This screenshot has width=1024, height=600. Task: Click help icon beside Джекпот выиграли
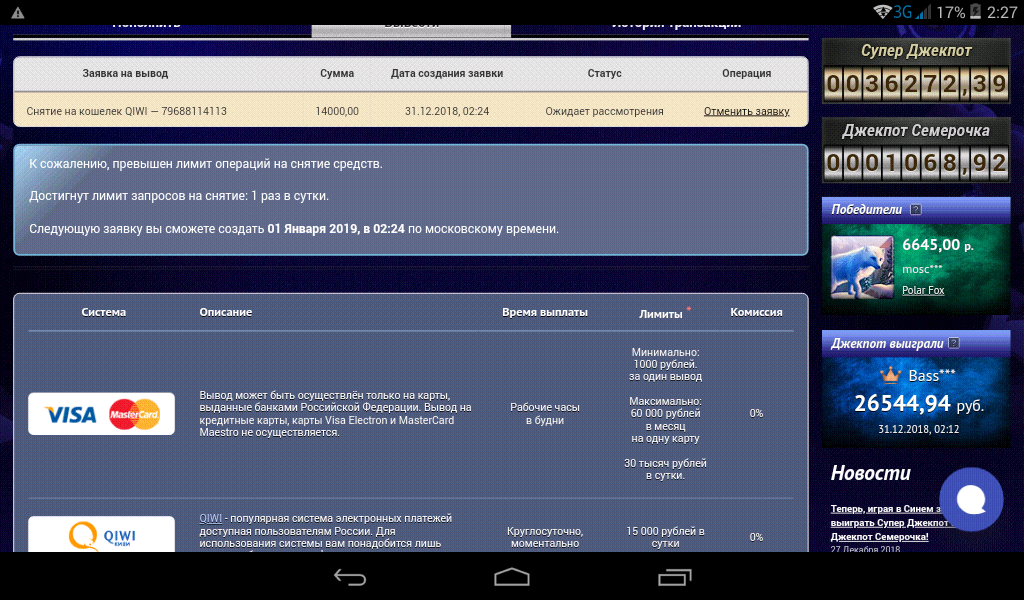coord(954,343)
